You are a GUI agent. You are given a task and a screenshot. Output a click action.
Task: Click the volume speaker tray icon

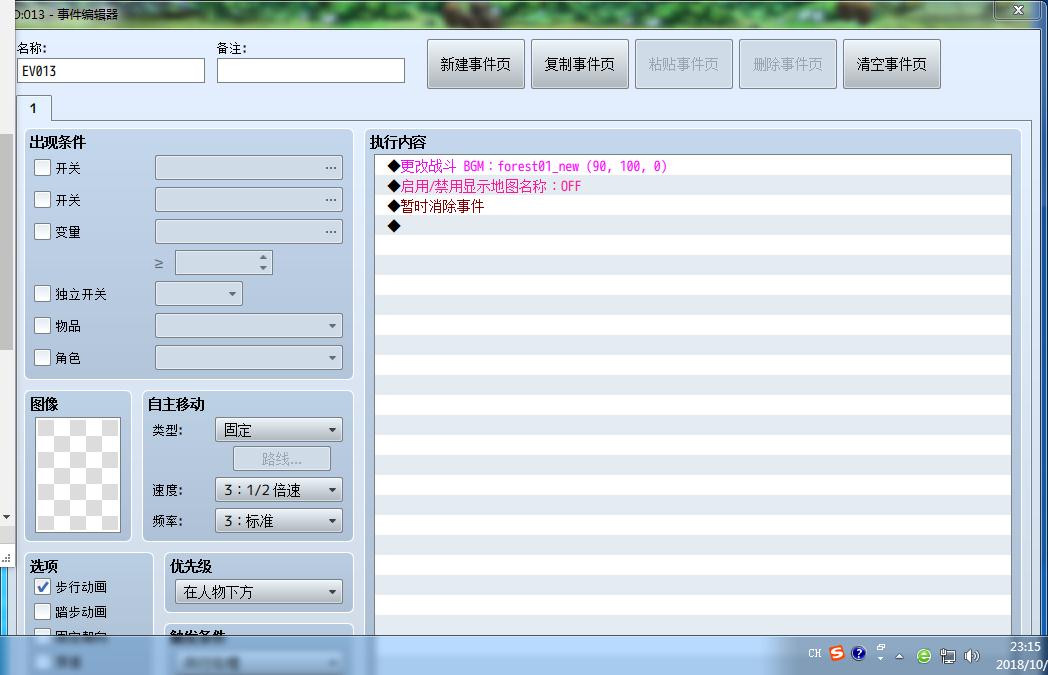[x=972, y=656]
